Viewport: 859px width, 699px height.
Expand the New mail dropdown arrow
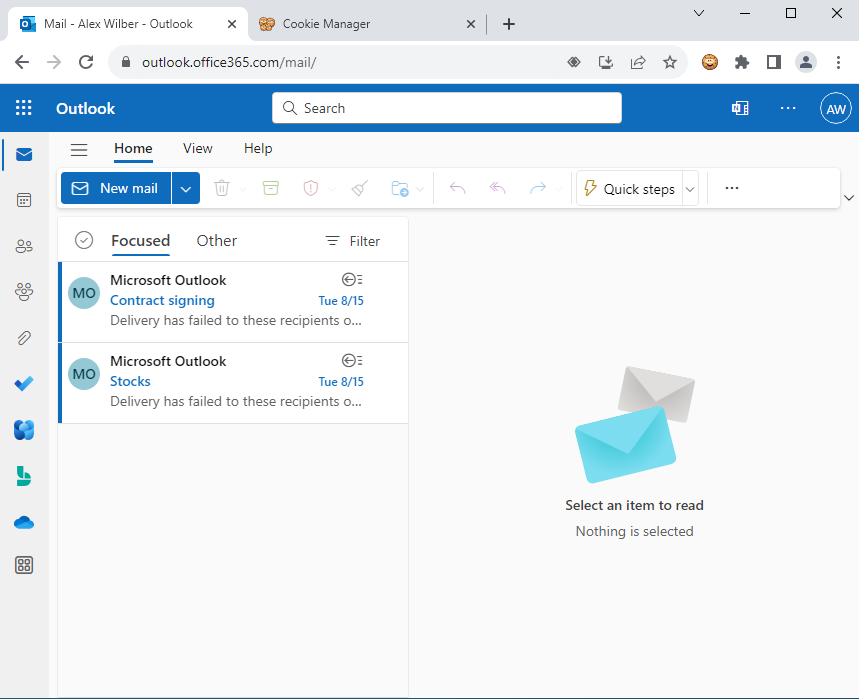pos(186,188)
